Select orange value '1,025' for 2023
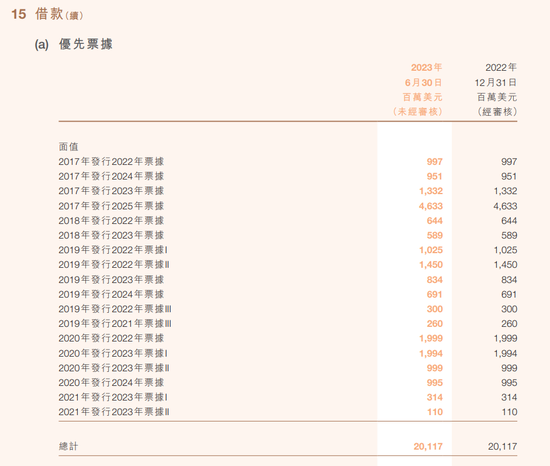This screenshot has width=550, height=466. coord(431,250)
